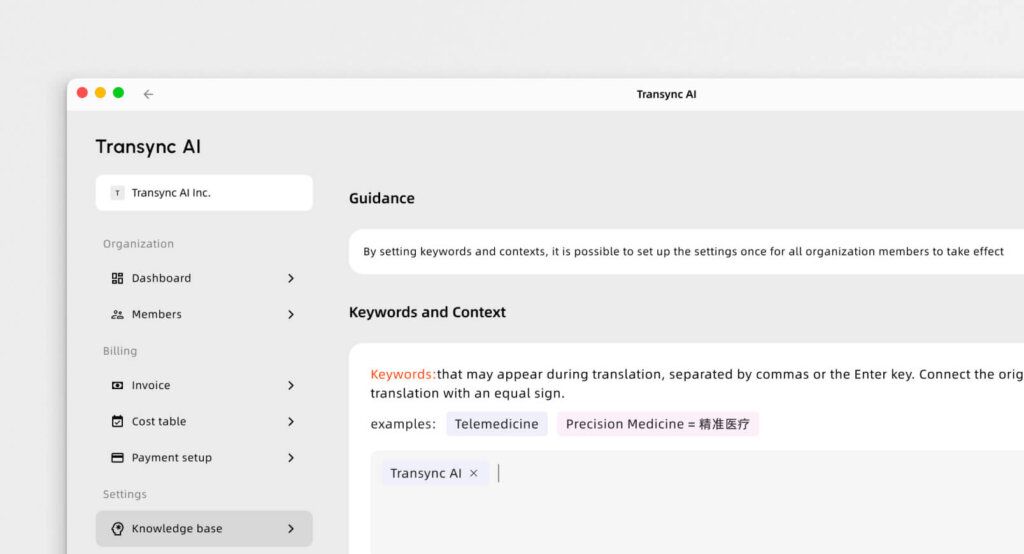Expand the Dashboard chevron
The width and height of the screenshot is (1024, 554).
click(291, 278)
